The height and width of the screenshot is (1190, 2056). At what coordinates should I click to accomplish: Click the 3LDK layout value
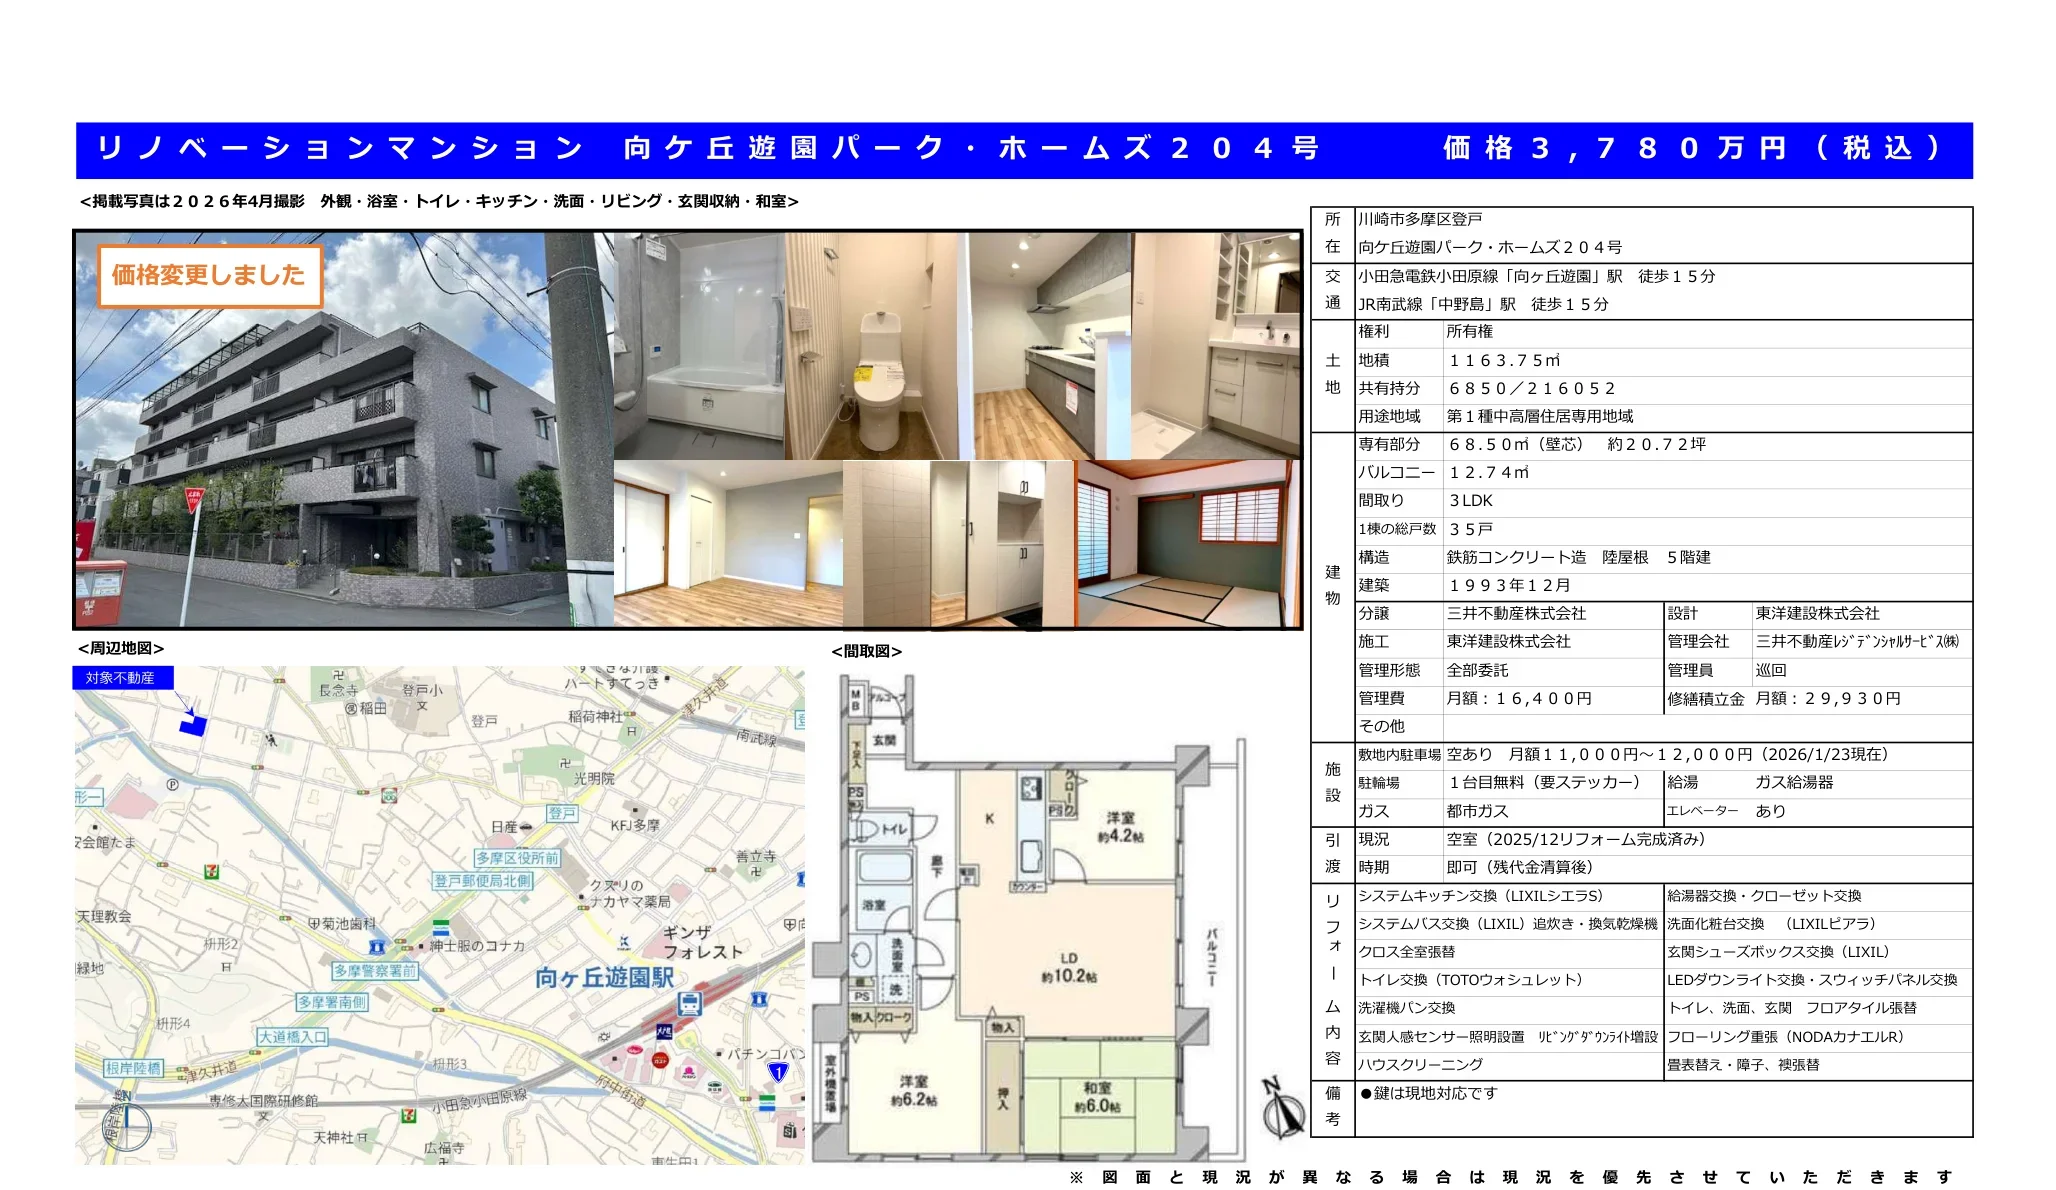point(1470,500)
